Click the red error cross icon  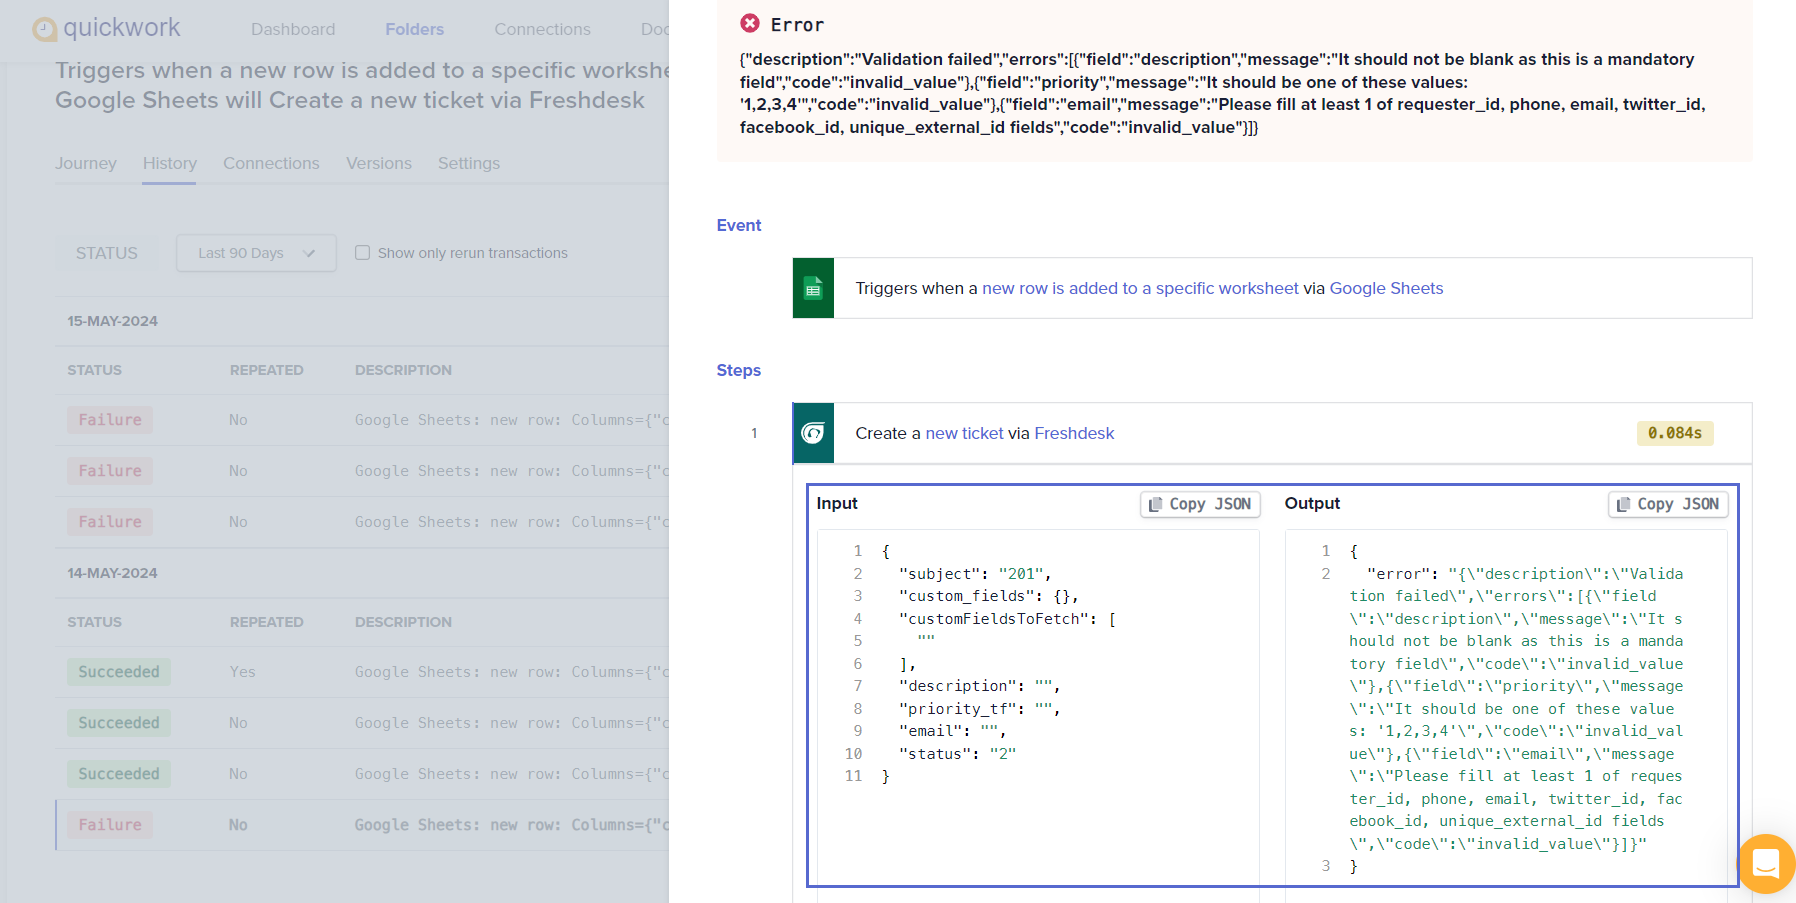pos(749,24)
